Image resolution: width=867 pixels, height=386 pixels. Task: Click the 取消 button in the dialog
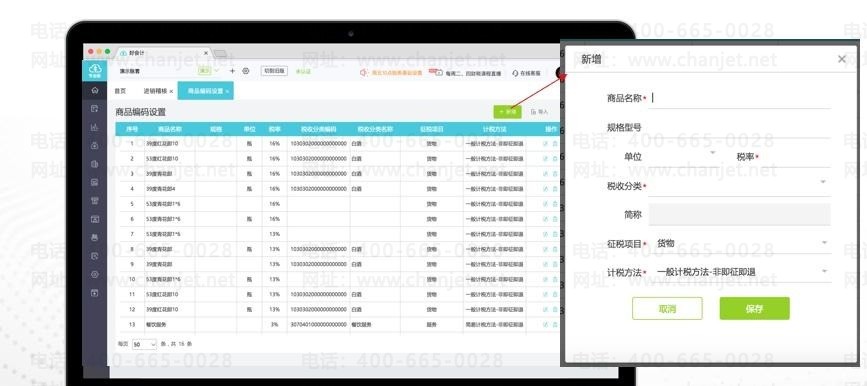pos(667,309)
